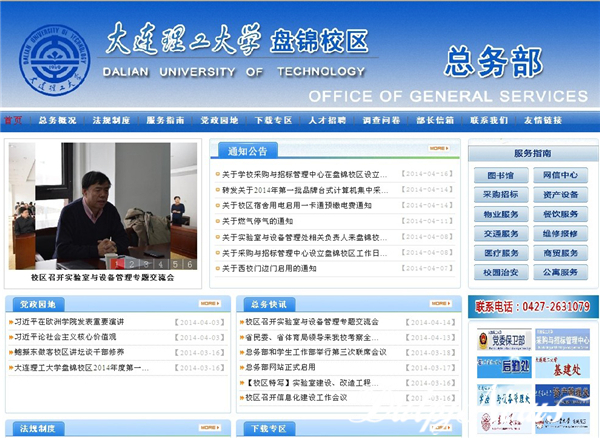Click MORE in the 总务快讯 panel
600x438 pixels.
click(x=441, y=303)
